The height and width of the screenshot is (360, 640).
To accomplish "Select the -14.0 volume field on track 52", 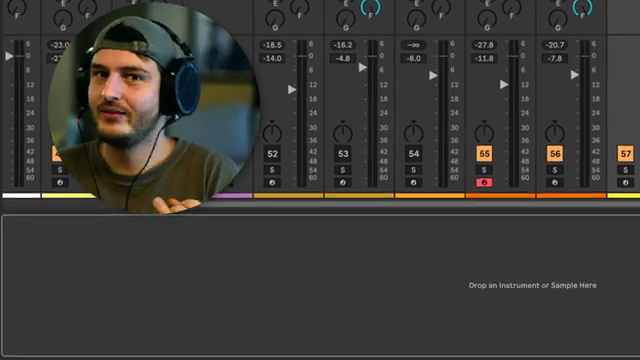I will (x=272, y=58).
